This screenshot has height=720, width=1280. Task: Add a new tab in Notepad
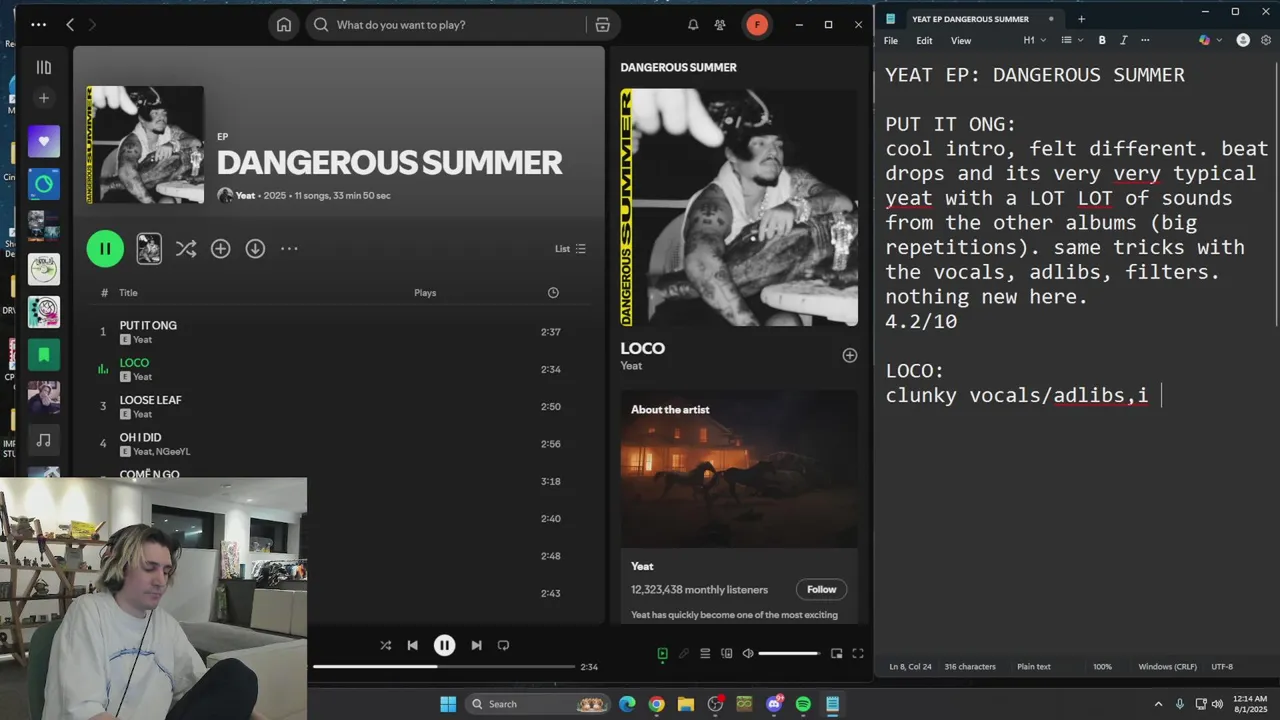[x=1081, y=19]
